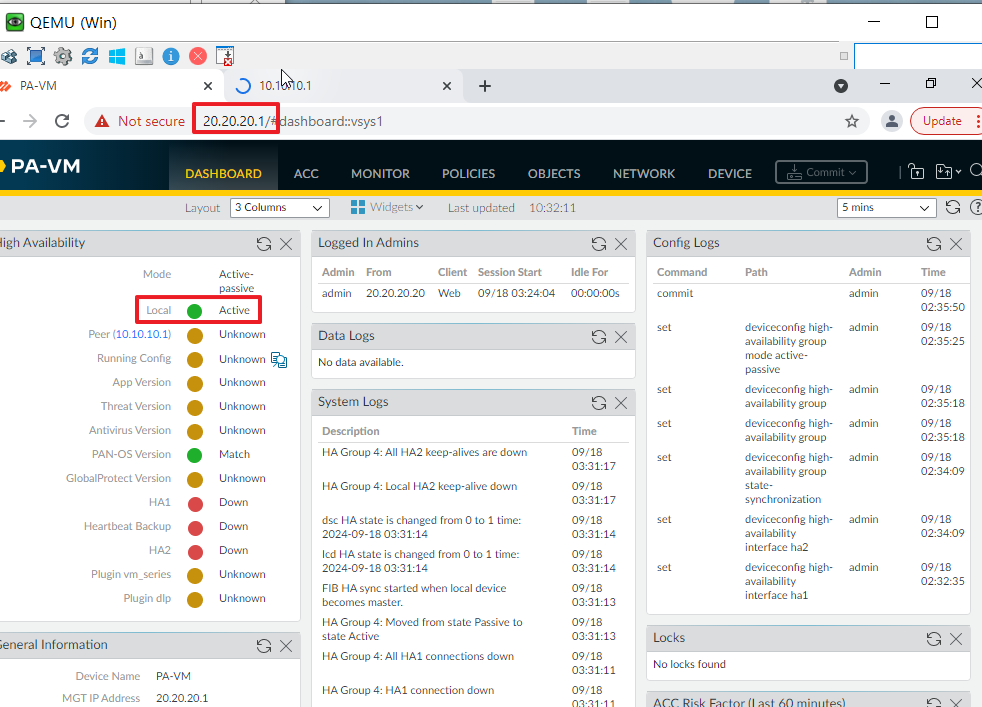The image size is (982, 707).
Task: Click the red disconnect X icon in QEMU toolbar
Action: click(x=198, y=56)
